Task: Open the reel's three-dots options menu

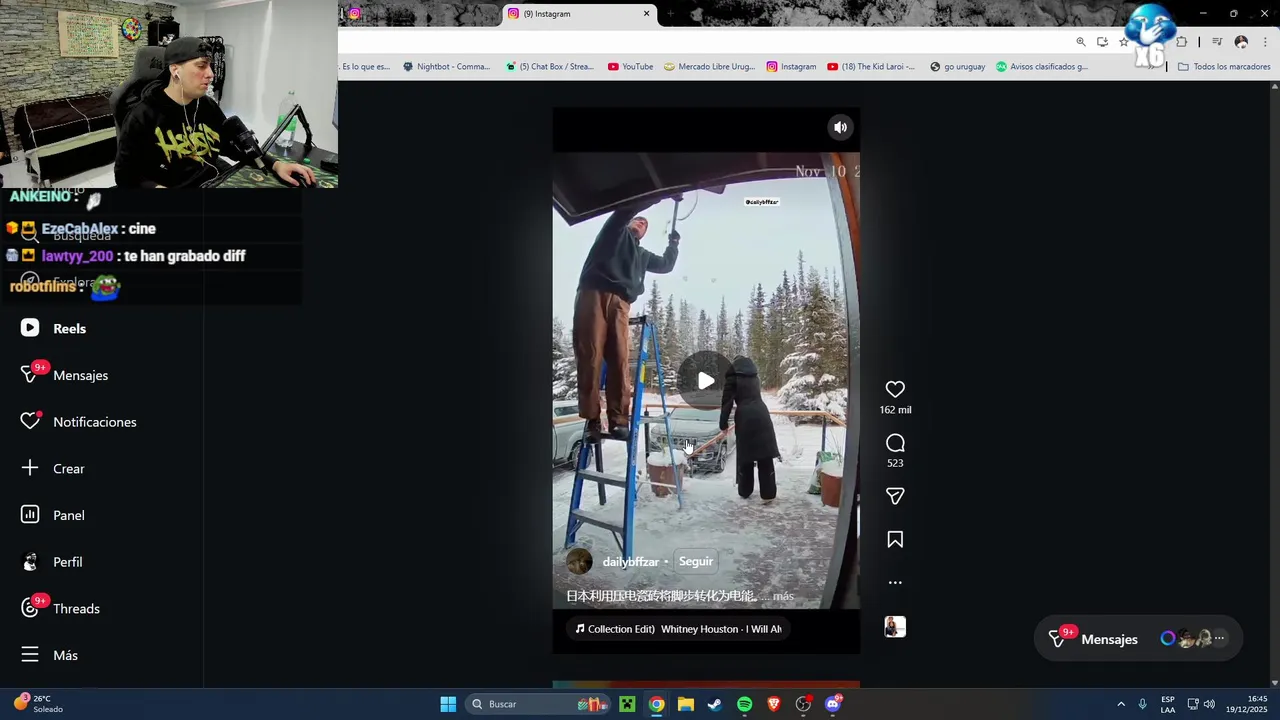Action: click(x=895, y=582)
